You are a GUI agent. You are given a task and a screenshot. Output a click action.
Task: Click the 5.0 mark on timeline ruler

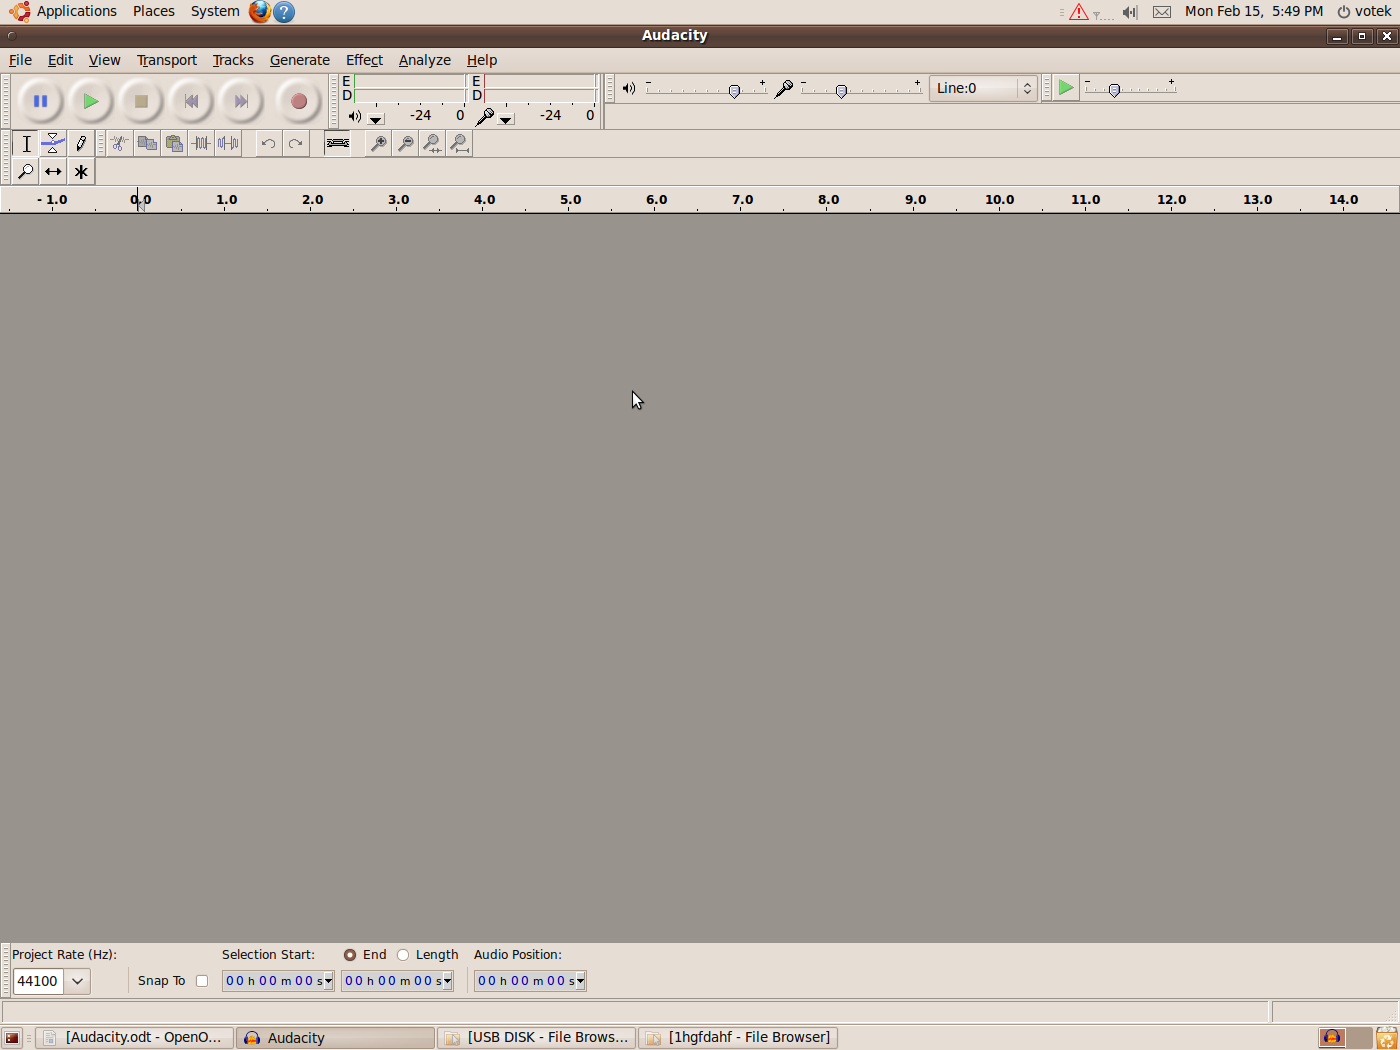click(x=571, y=200)
